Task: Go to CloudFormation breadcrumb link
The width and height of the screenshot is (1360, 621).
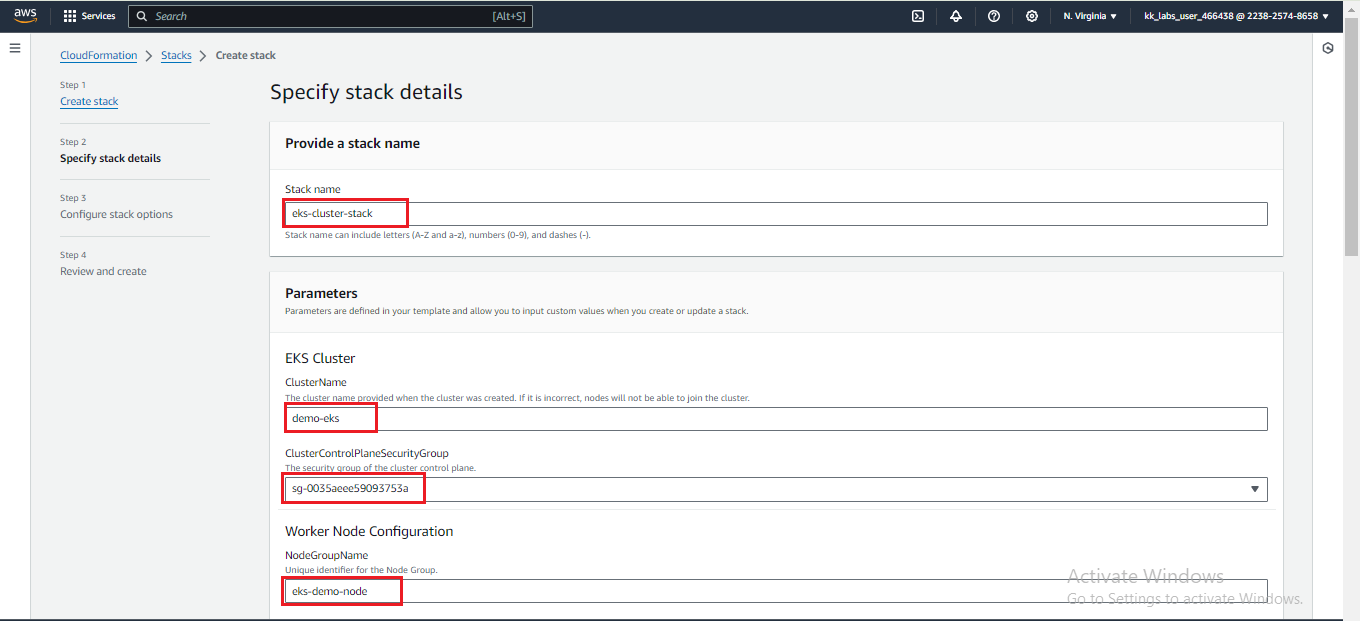Action: [99, 55]
